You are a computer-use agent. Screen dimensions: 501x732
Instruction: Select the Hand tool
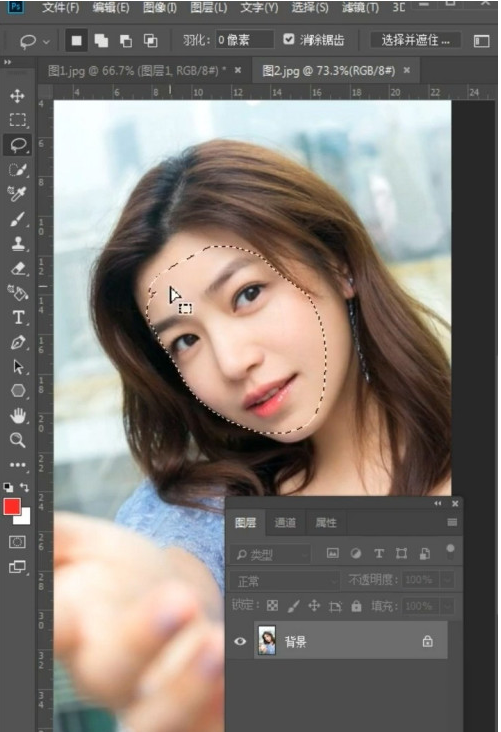[18, 415]
